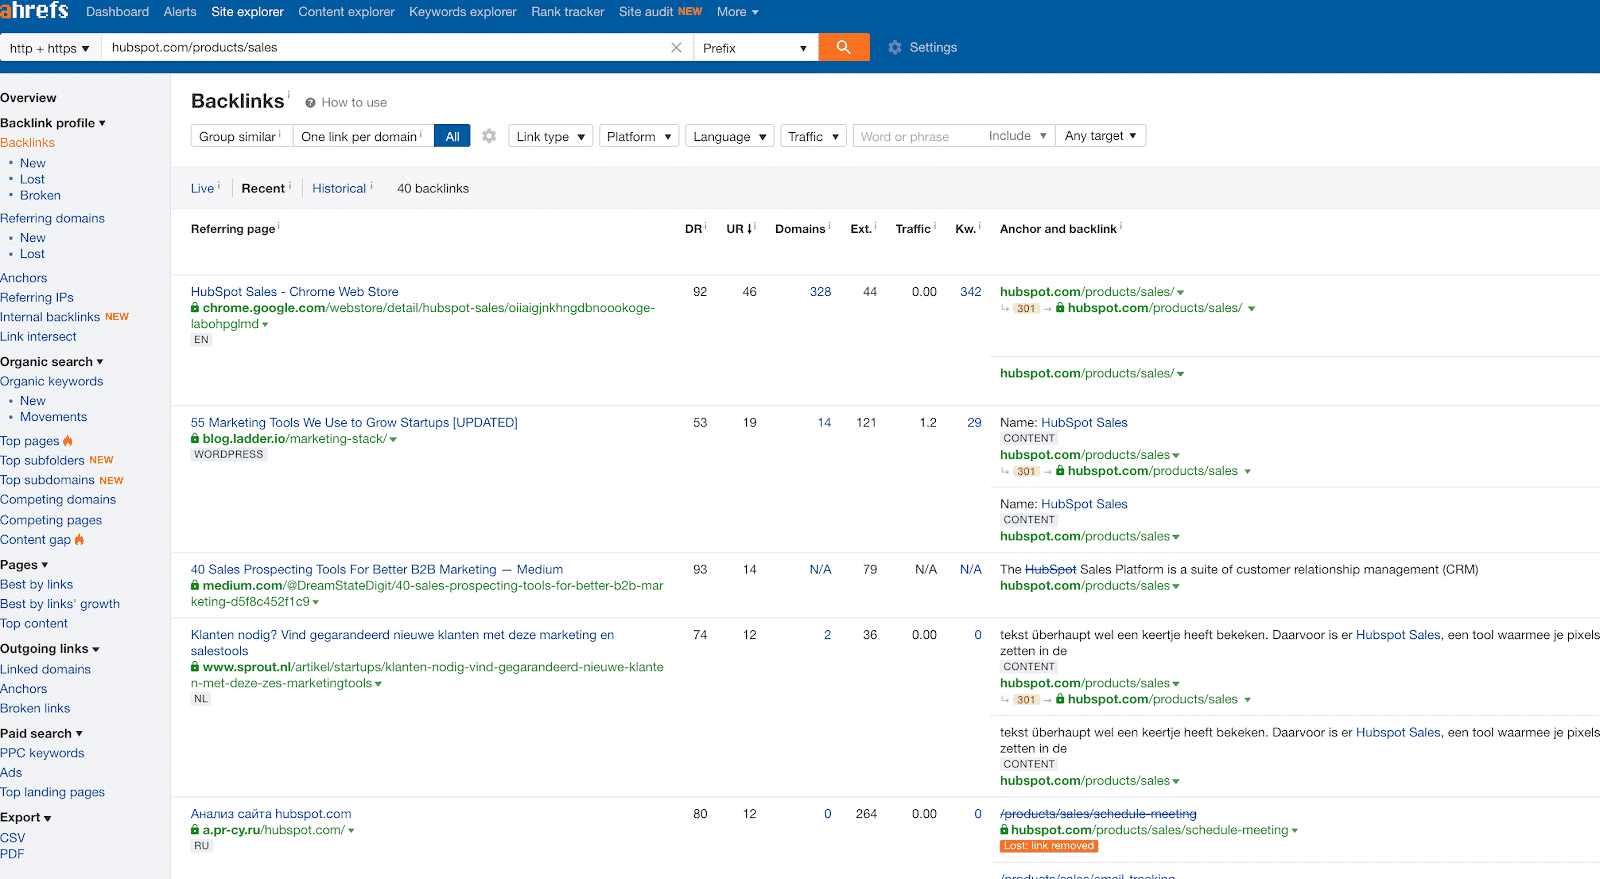The width and height of the screenshot is (1600, 879).
Task: Click the fire icon next to Top pages
Action: [x=68, y=441]
